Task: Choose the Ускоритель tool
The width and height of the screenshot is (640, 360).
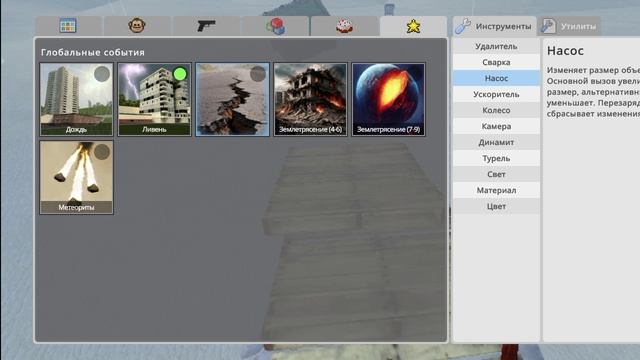Action: (496, 94)
